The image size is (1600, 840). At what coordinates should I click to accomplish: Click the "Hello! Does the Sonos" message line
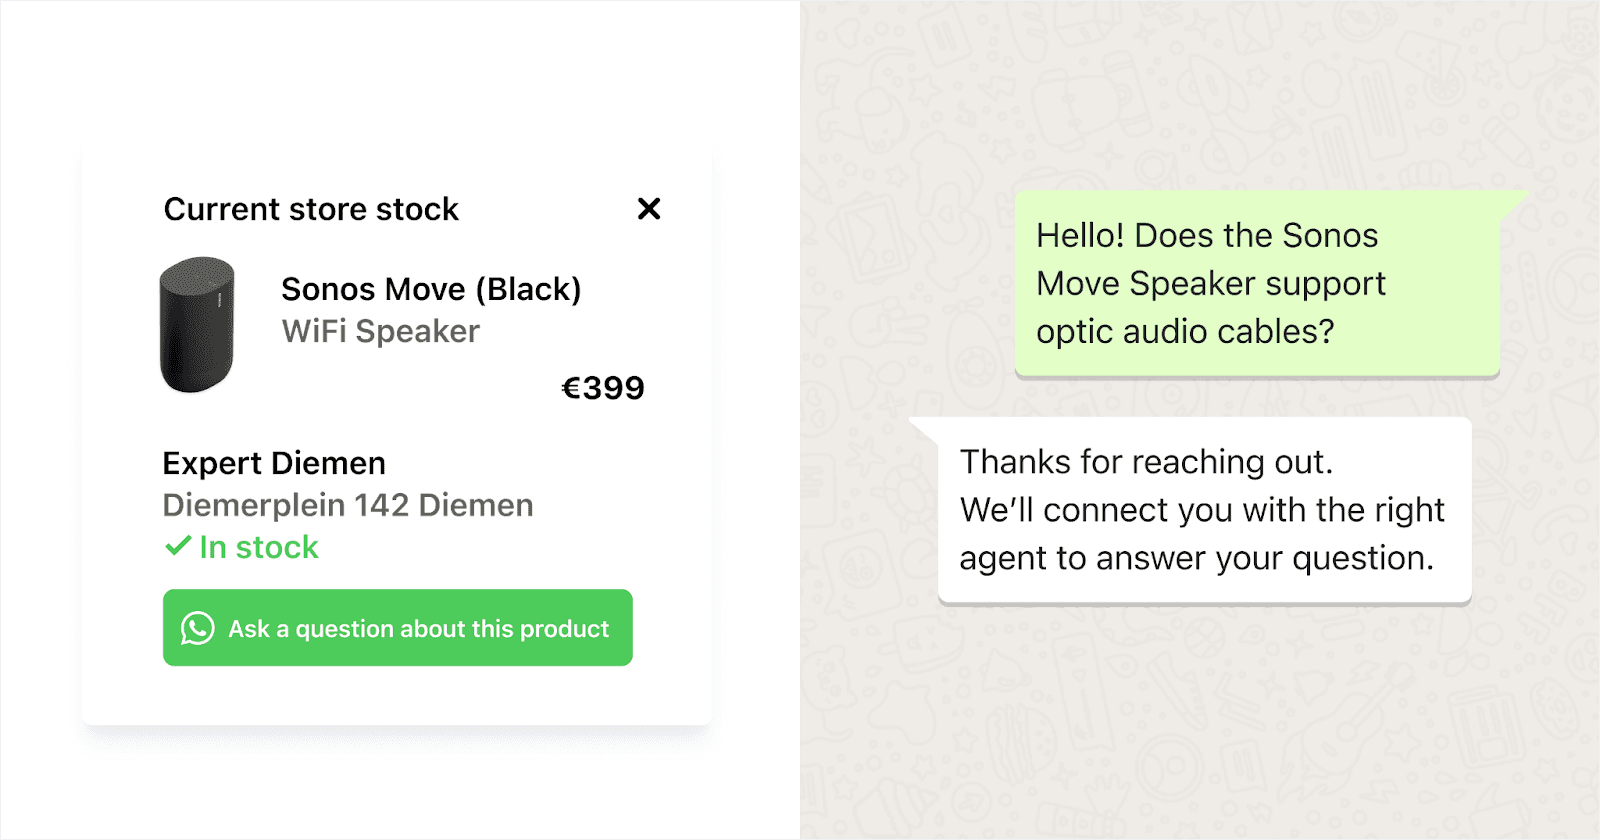[1207, 236]
